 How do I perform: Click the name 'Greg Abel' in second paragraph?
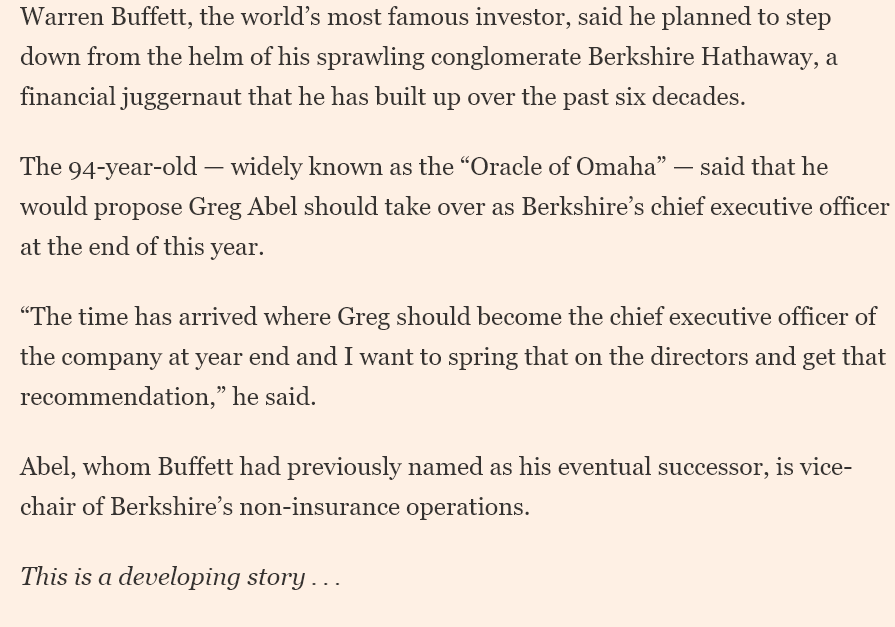pos(243,207)
